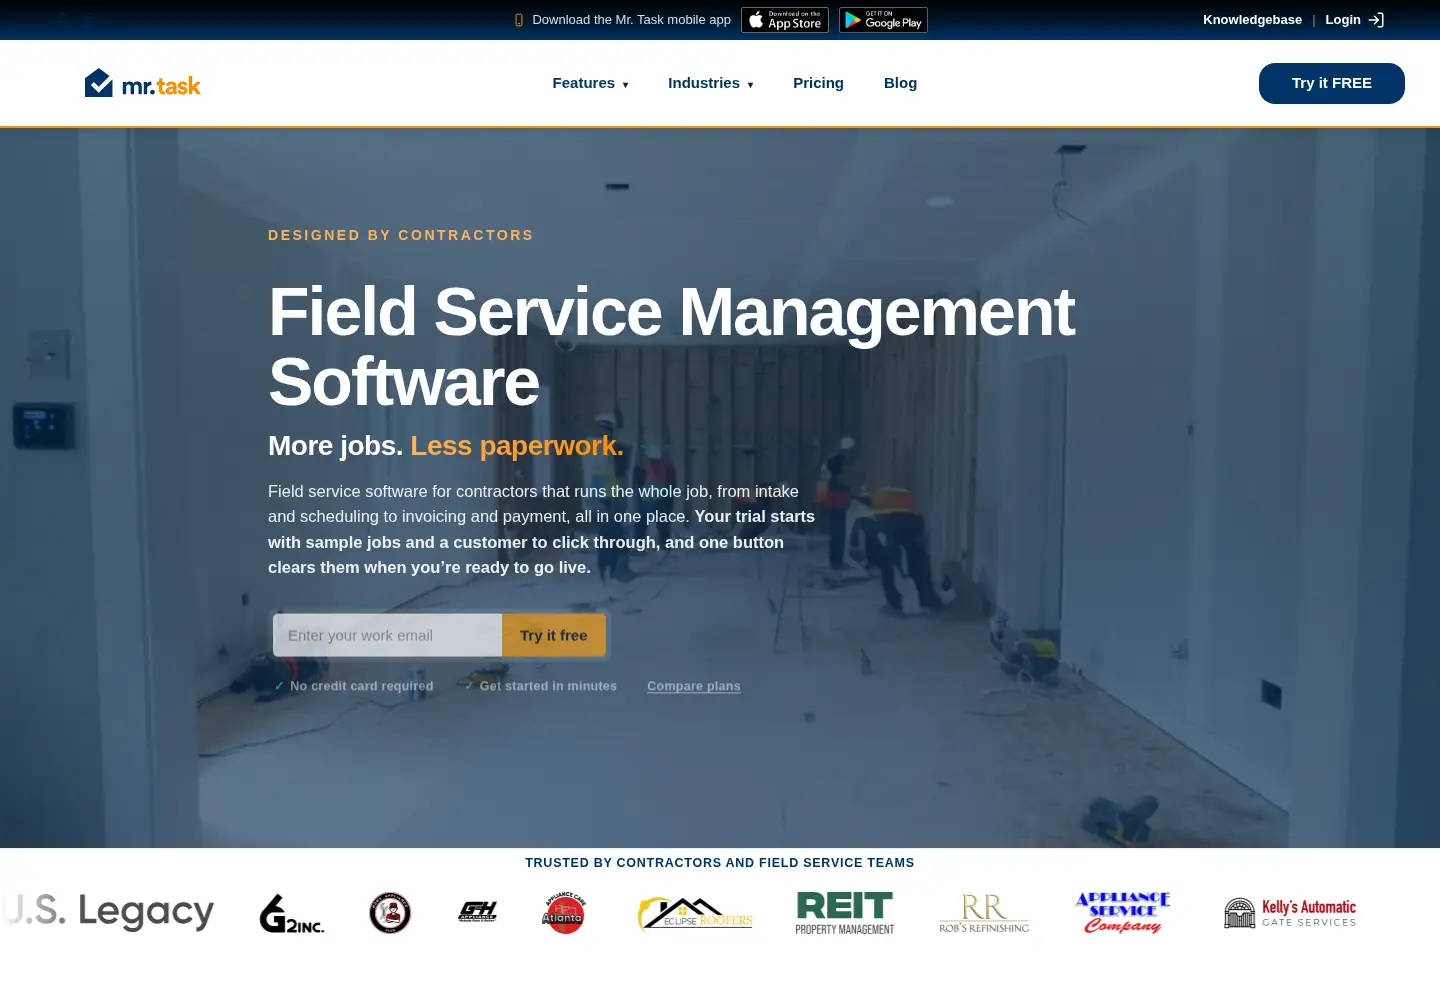This screenshot has width=1440, height=1000.
Task: Click the orange Try it free button
Action: tap(554, 635)
